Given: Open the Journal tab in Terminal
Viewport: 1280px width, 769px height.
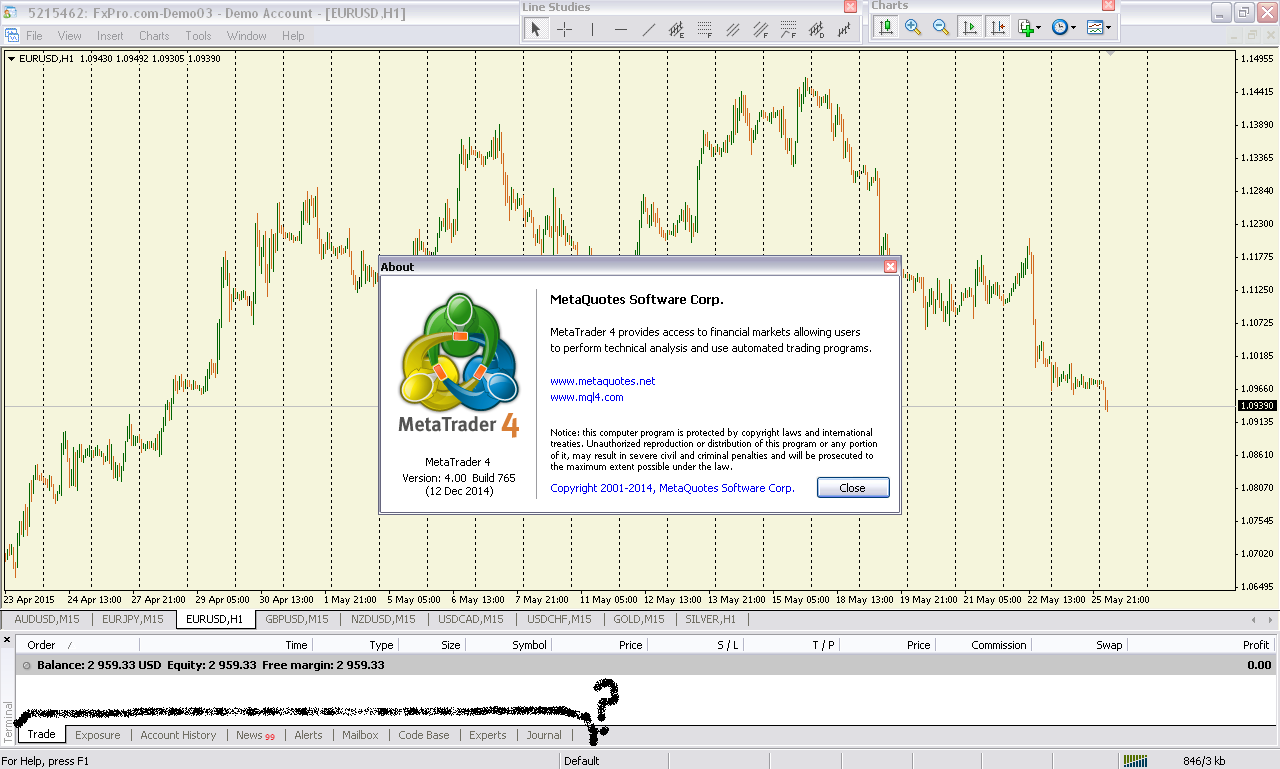Looking at the screenshot, I should pos(544,735).
